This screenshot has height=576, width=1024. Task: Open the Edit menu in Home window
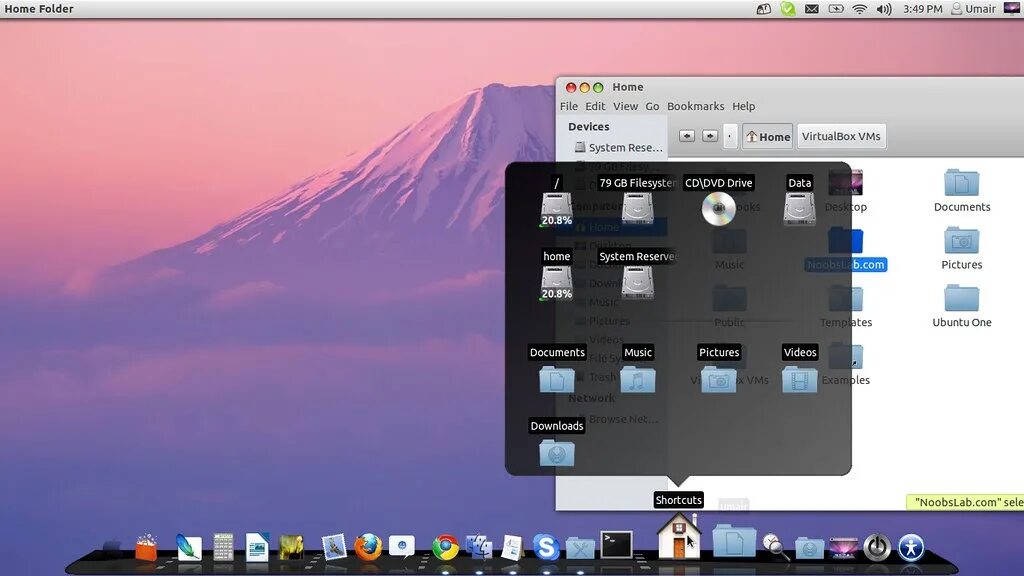pos(595,106)
